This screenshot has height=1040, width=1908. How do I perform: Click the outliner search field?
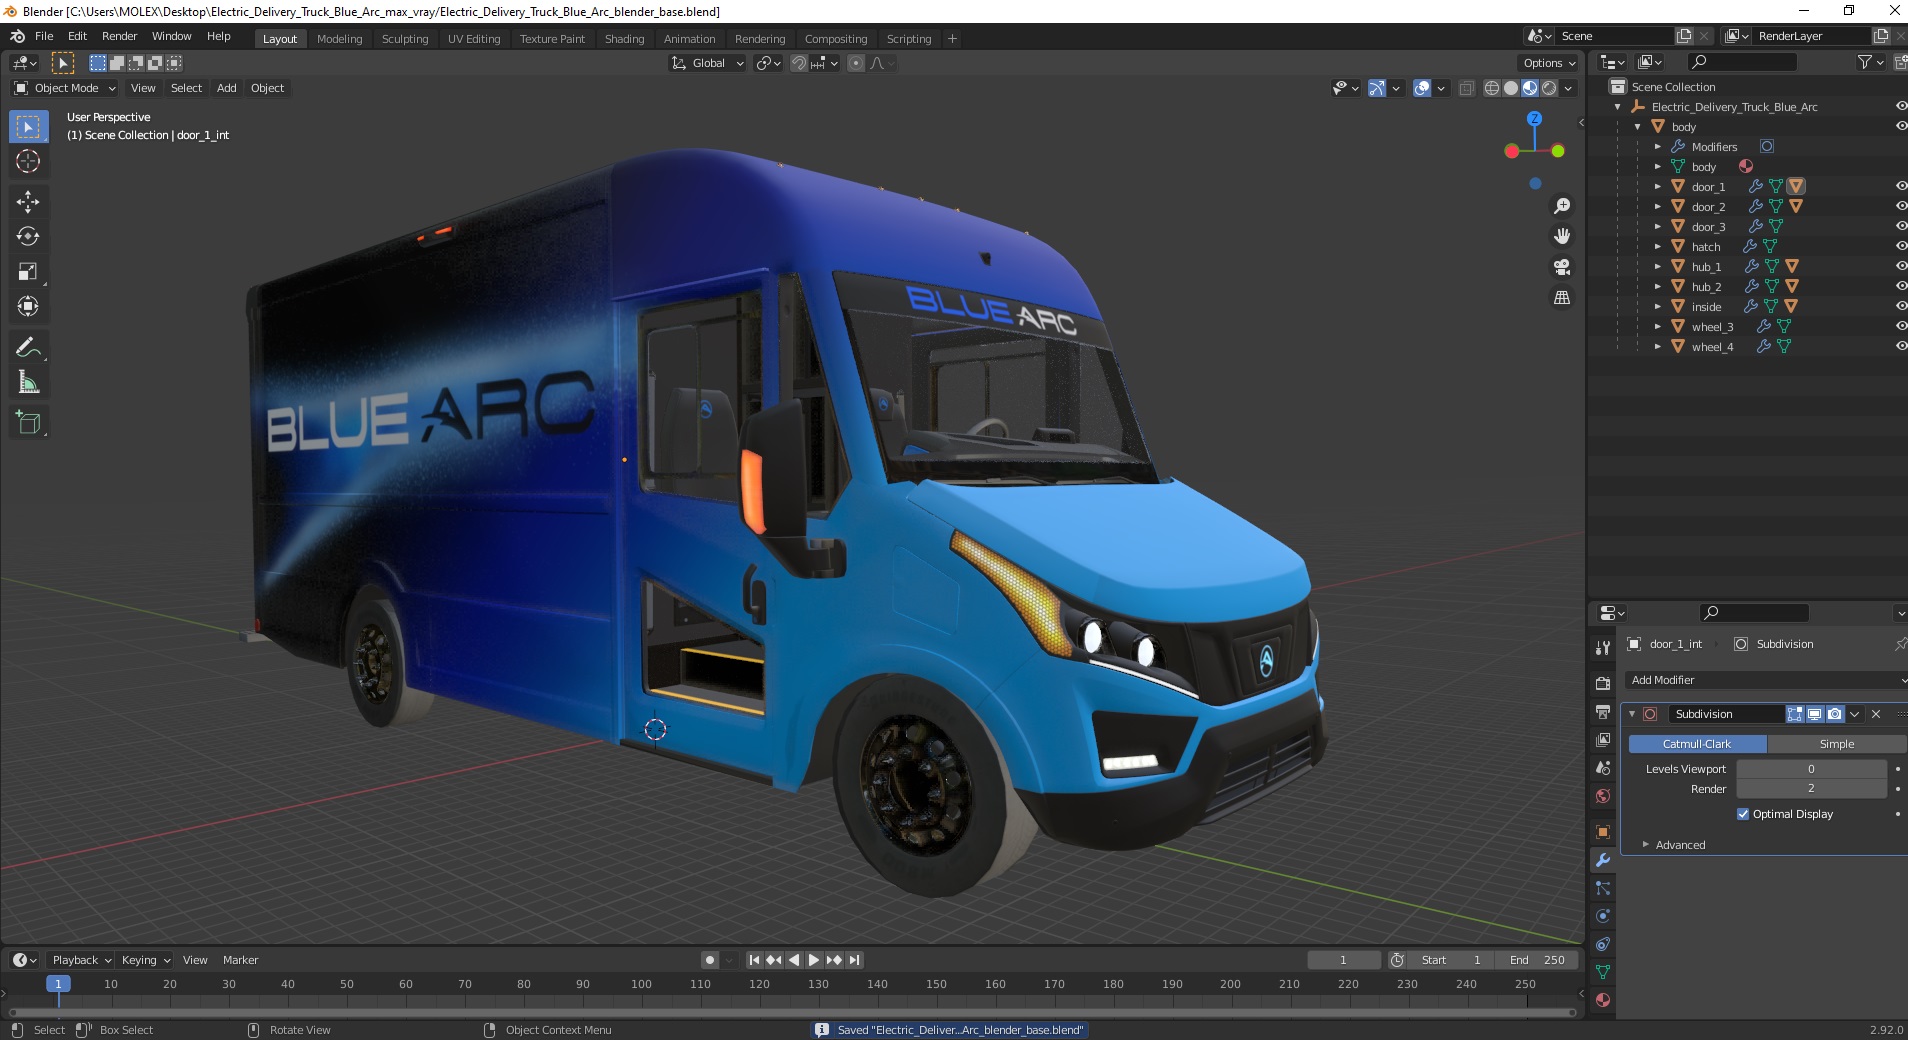(x=1741, y=62)
